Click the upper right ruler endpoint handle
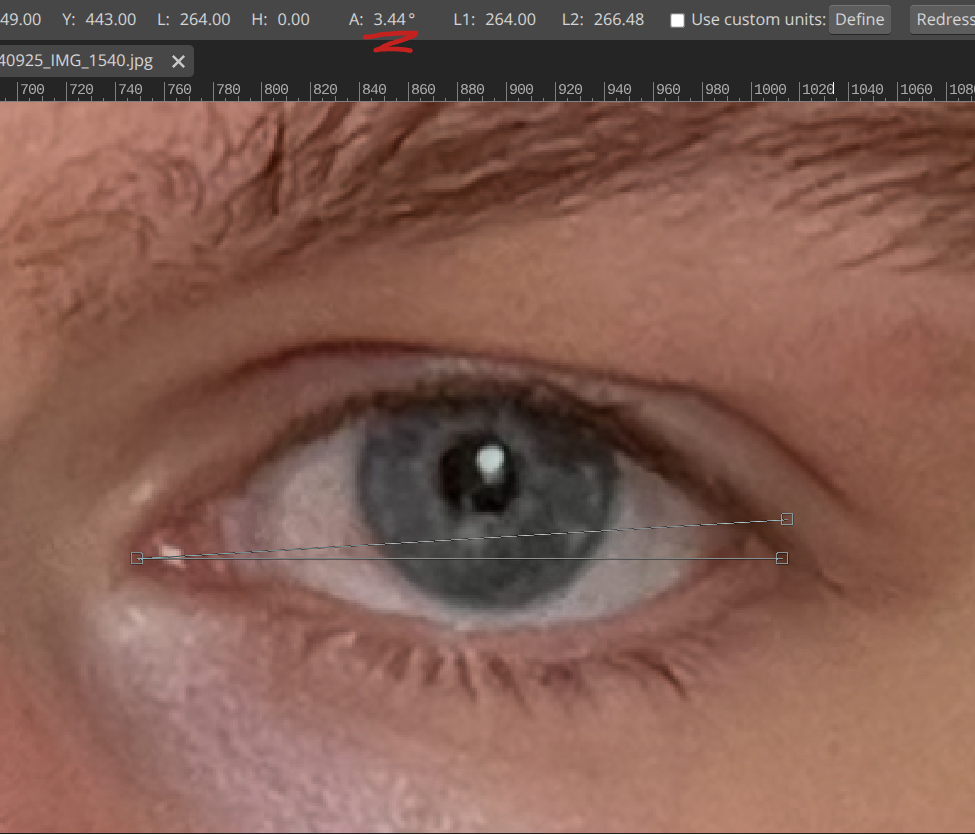 787,519
